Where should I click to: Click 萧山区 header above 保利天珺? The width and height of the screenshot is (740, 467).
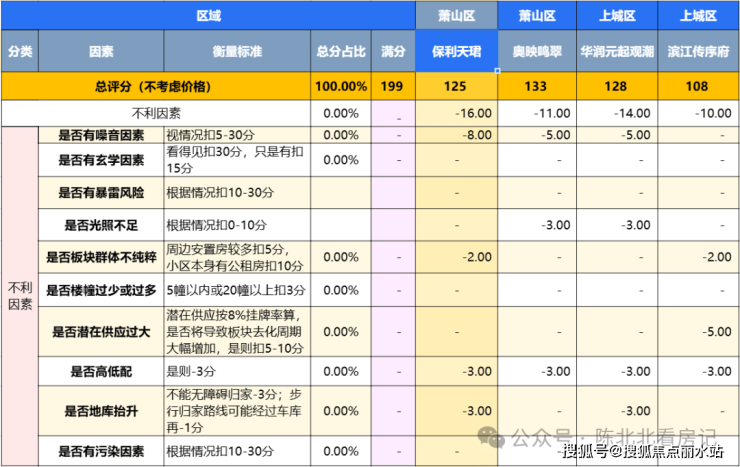(x=456, y=16)
